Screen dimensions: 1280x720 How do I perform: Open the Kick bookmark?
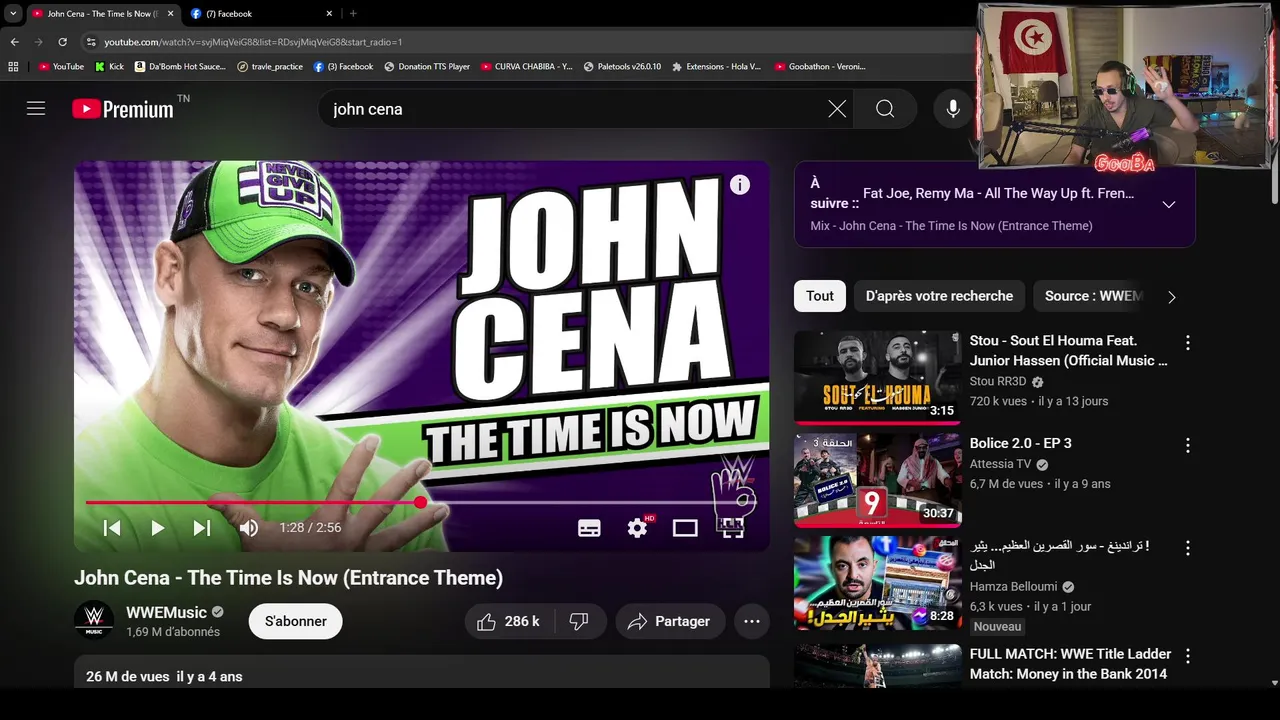click(109, 67)
